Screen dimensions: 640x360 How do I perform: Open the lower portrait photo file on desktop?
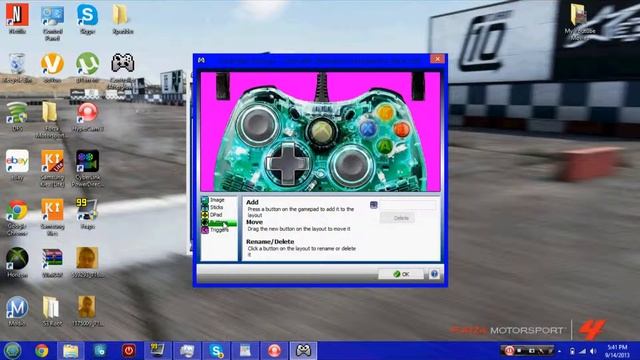87,311
